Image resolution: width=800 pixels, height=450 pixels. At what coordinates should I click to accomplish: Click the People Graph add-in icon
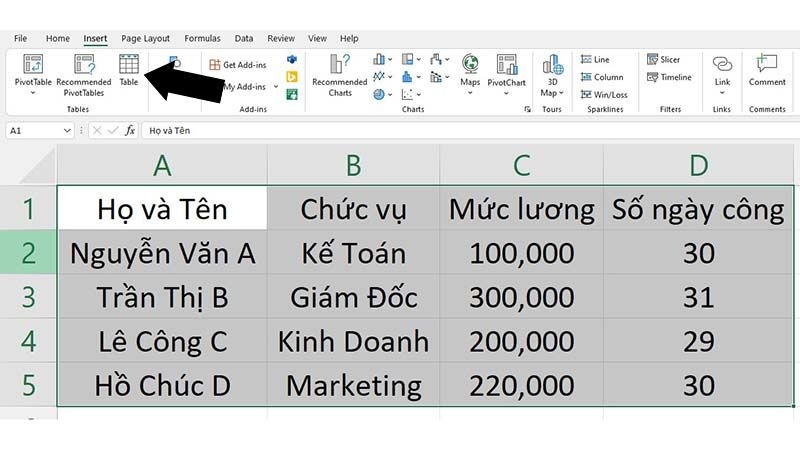click(x=292, y=94)
